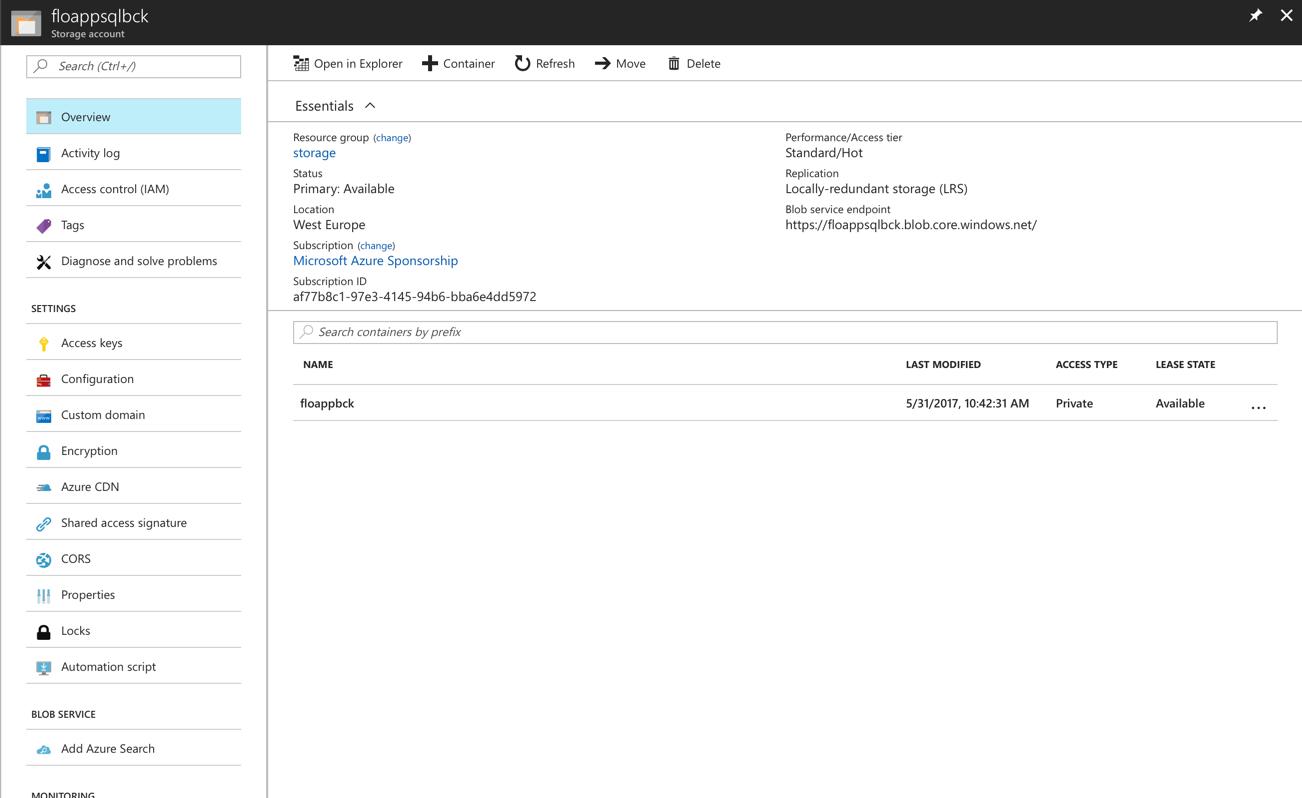Click the Overview icon in sidebar
The image size is (1302, 798).
click(44, 117)
